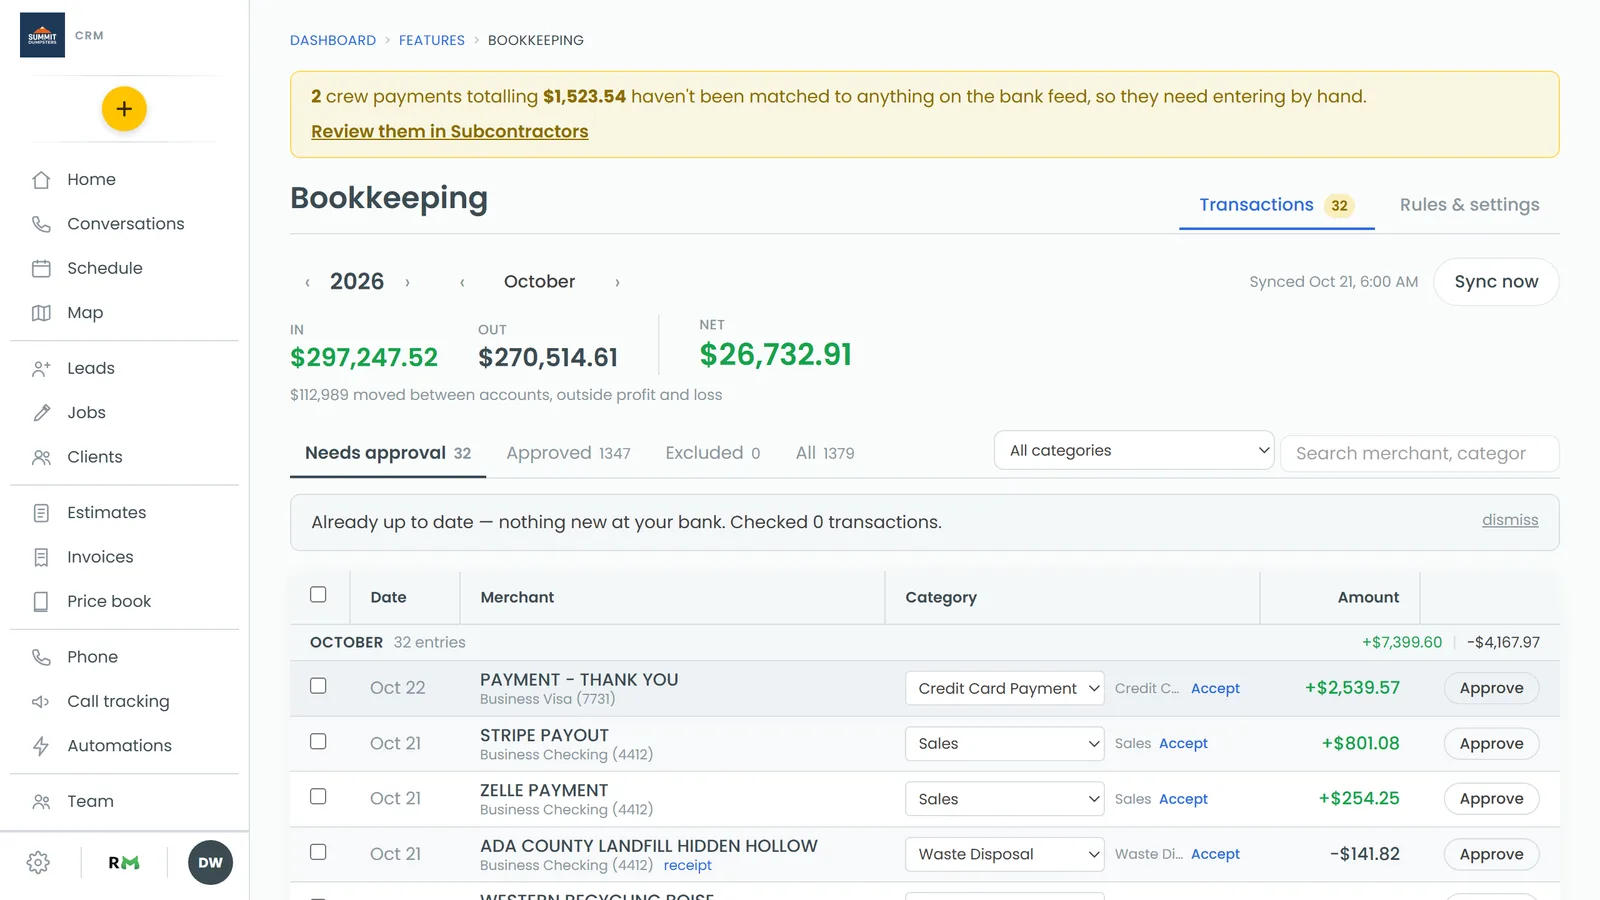Open the ZELLE PAYMENT Sales category dropdown
This screenshot has height=900, width=1600.
[1005, 799]
